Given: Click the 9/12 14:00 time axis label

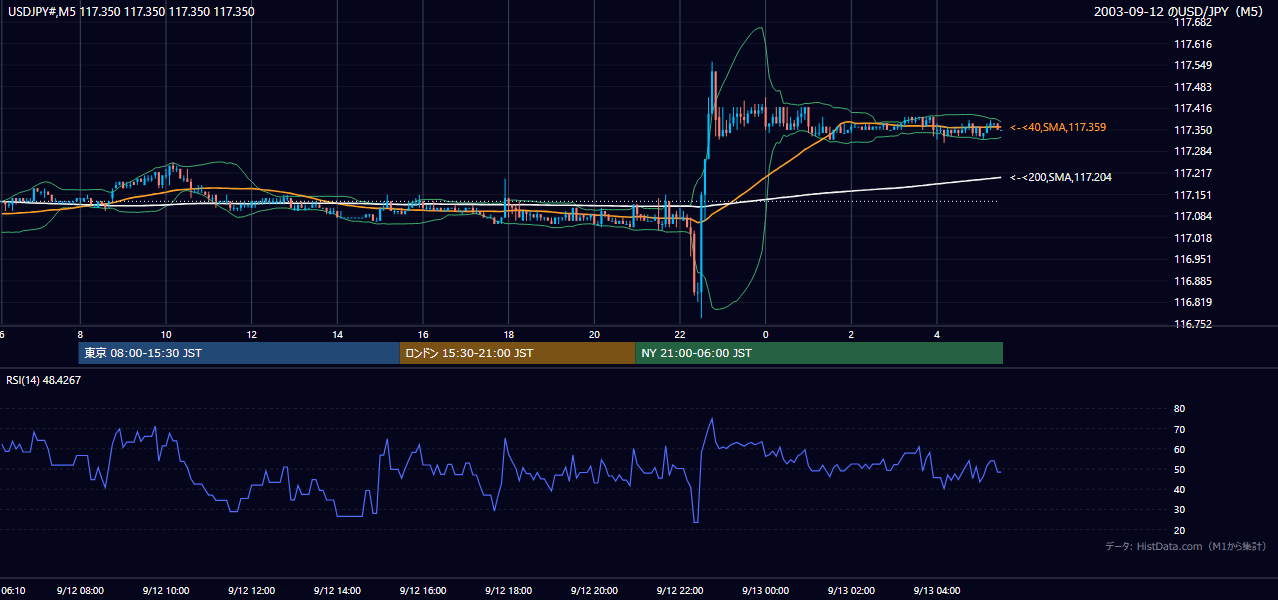Looking at the screenshot, I should click(x=338, y=590).
